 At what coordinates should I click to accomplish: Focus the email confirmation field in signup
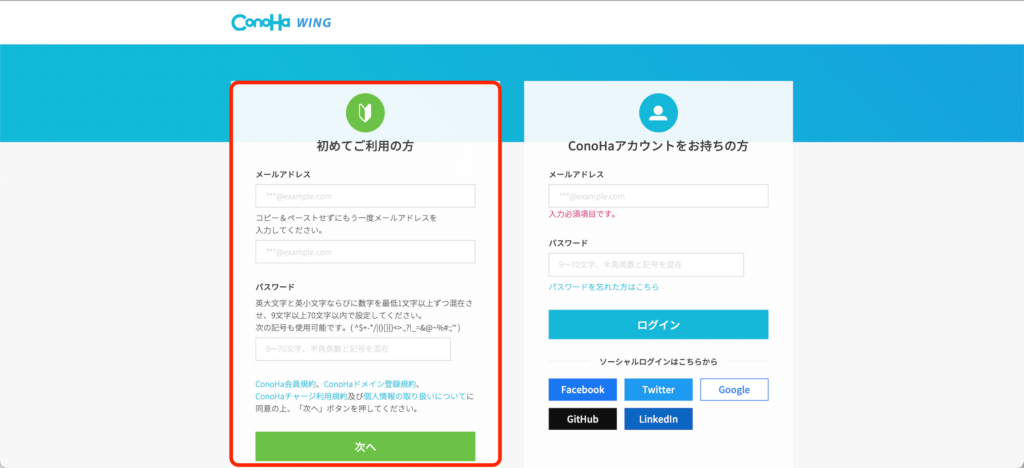tap(365, 252)
